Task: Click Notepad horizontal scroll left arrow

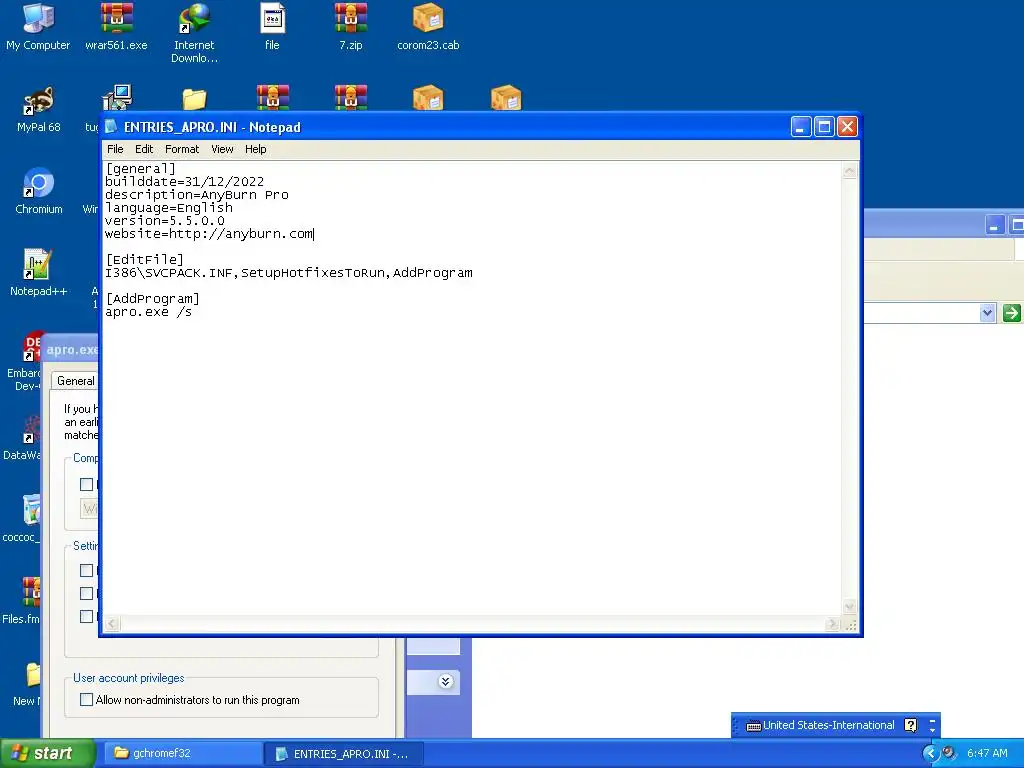Action: [x=112, y=624]
